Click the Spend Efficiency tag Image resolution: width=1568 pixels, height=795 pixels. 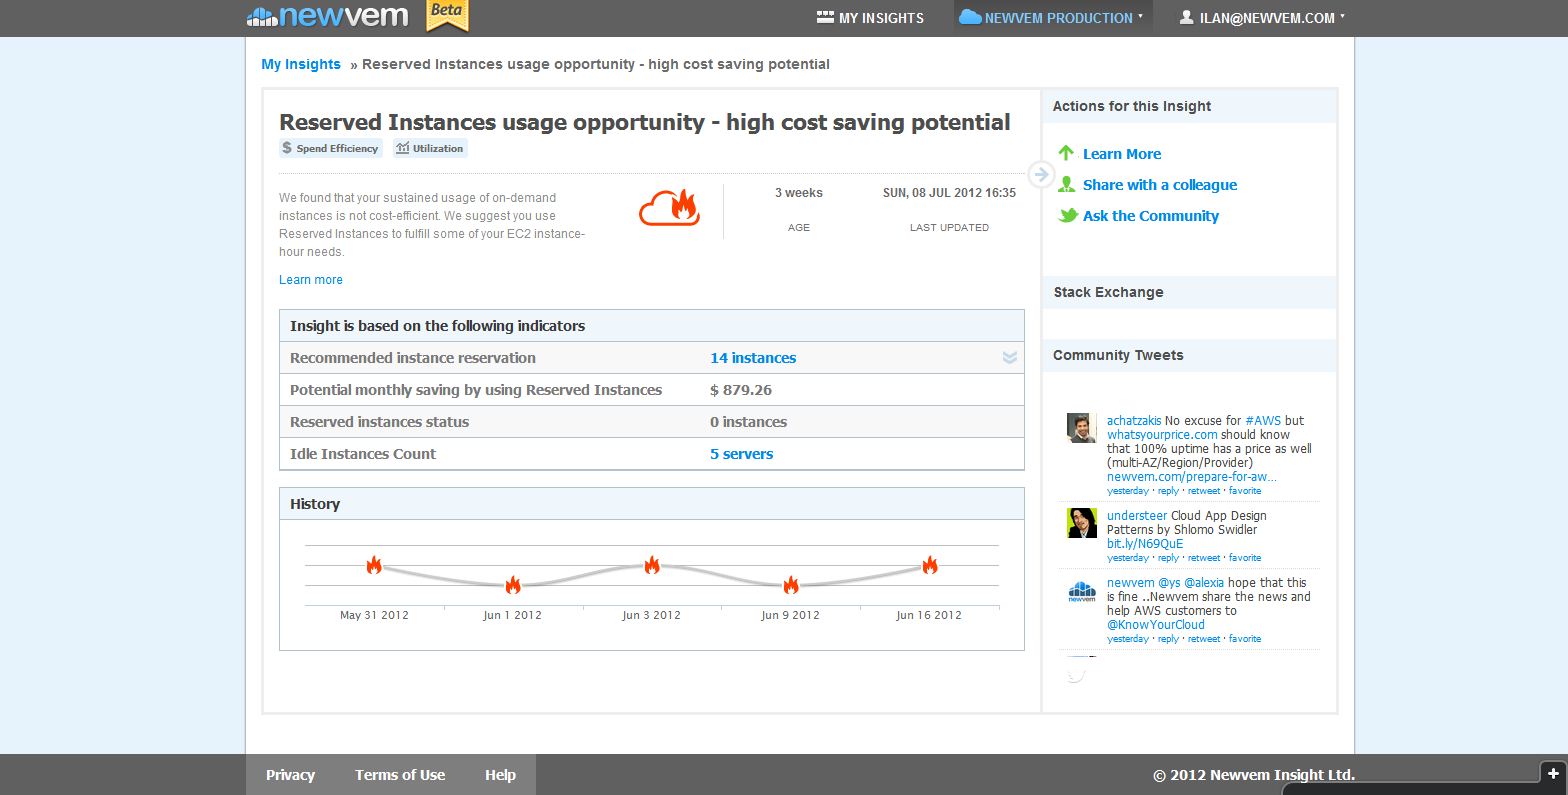(330, 148)
